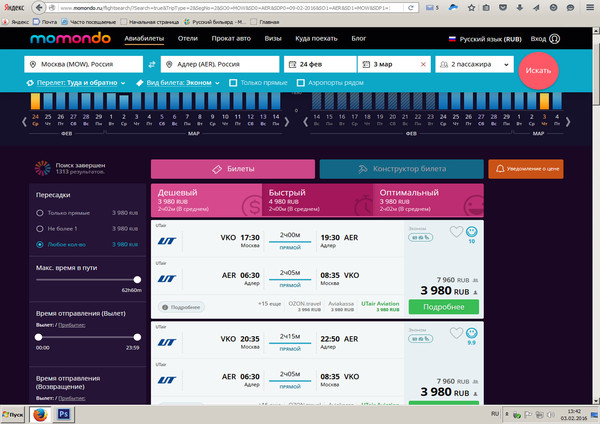This screenshot has height=424, width=600.
Task: Sort by Дешевый
Action: (207, 201)
